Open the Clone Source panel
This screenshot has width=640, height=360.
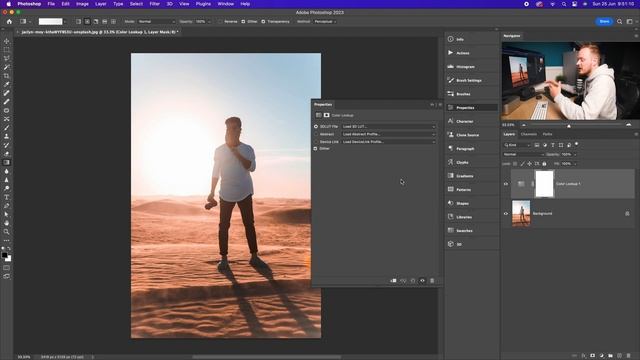pos(471,135)
